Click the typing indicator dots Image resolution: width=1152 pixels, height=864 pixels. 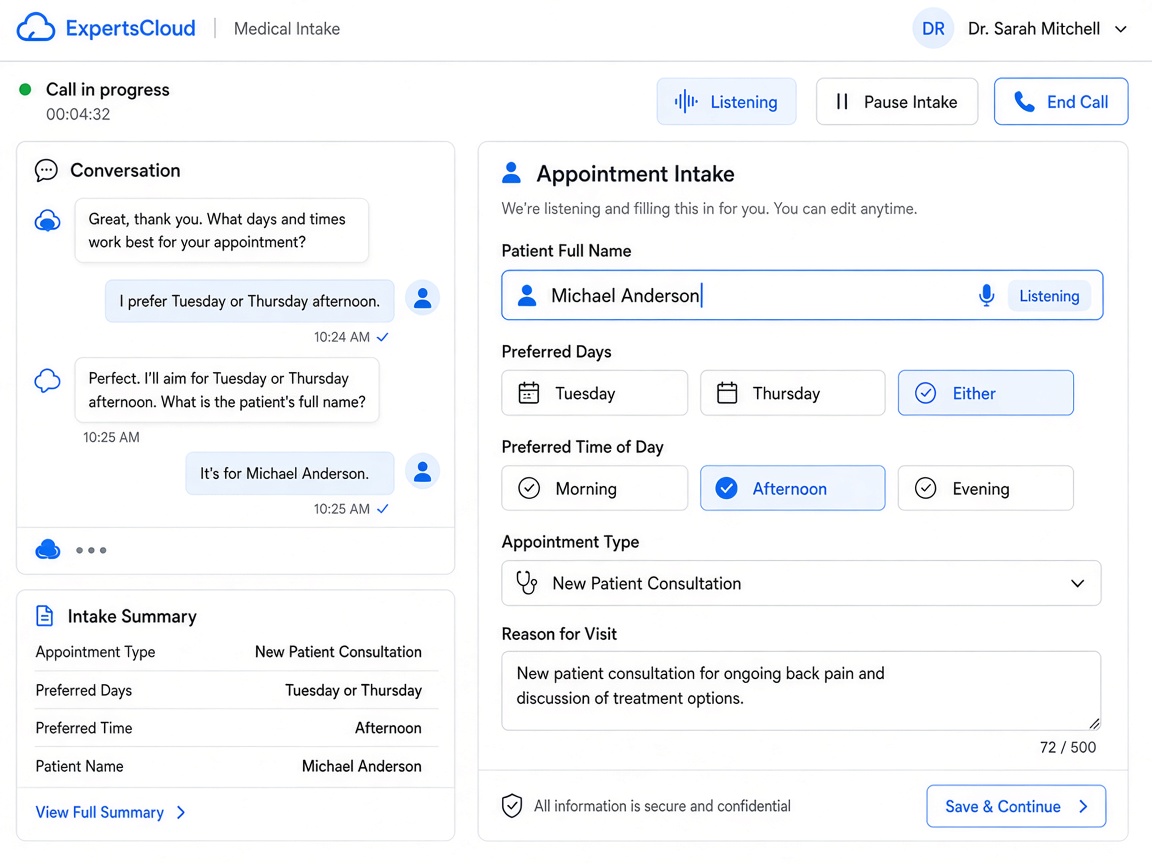pos(91,550)
